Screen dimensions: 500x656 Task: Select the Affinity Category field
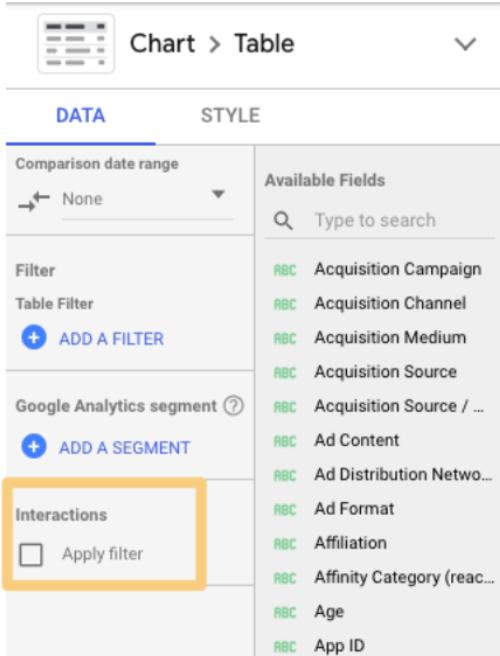(404, 578)
